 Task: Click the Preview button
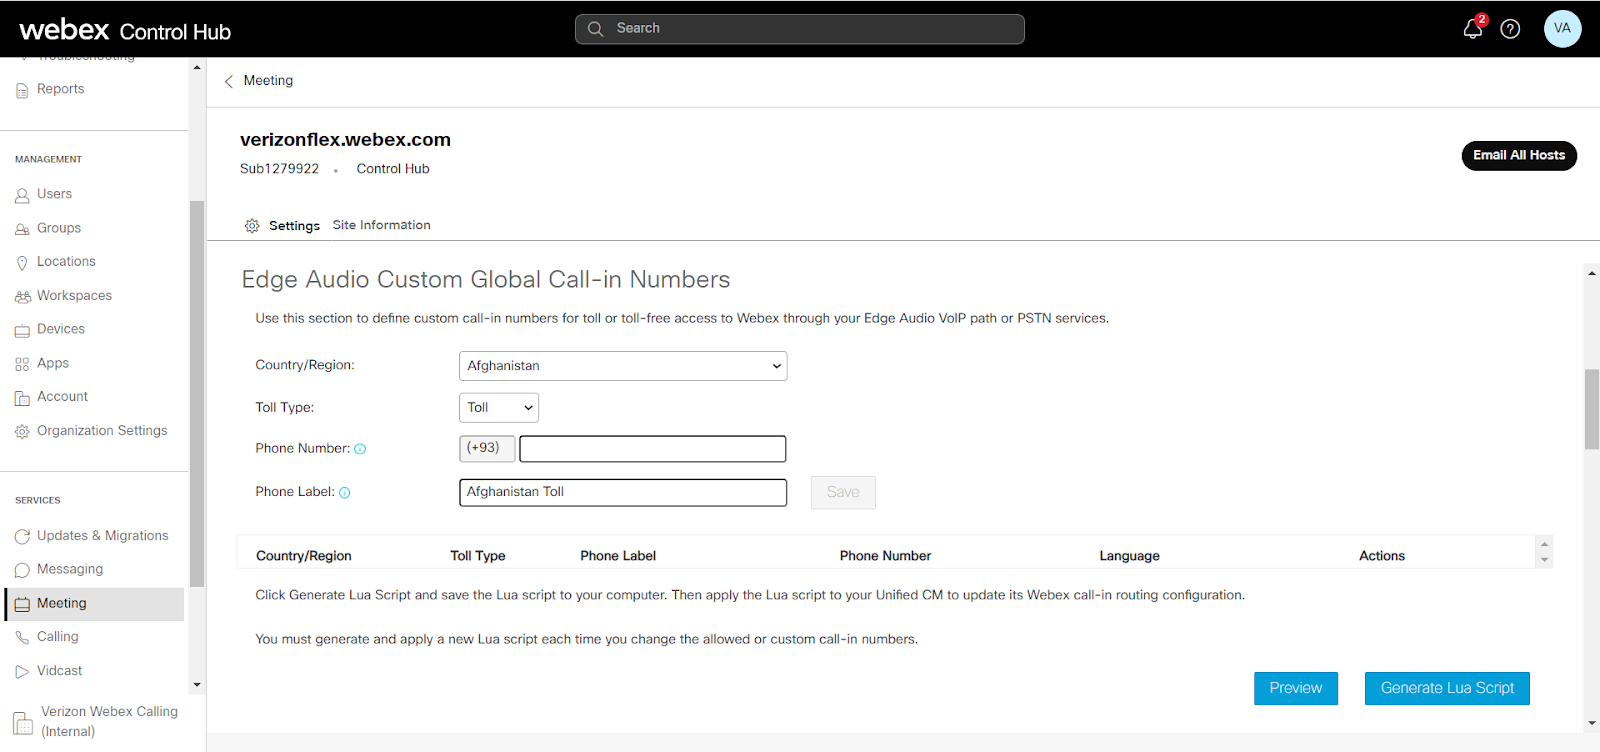1296,688
